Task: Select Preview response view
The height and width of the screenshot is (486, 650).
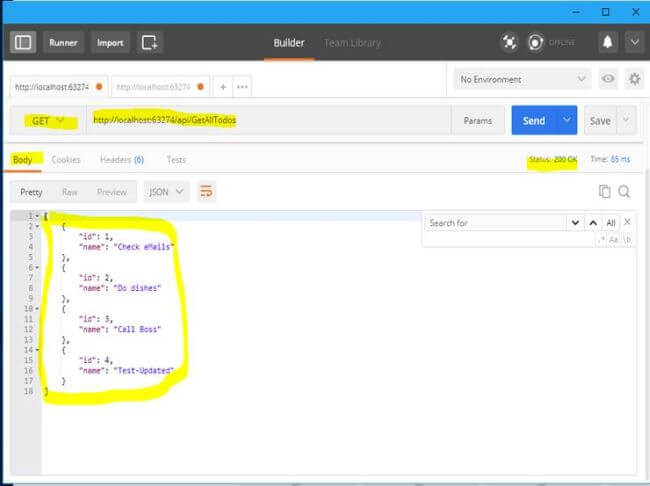Action: [112, 192]
